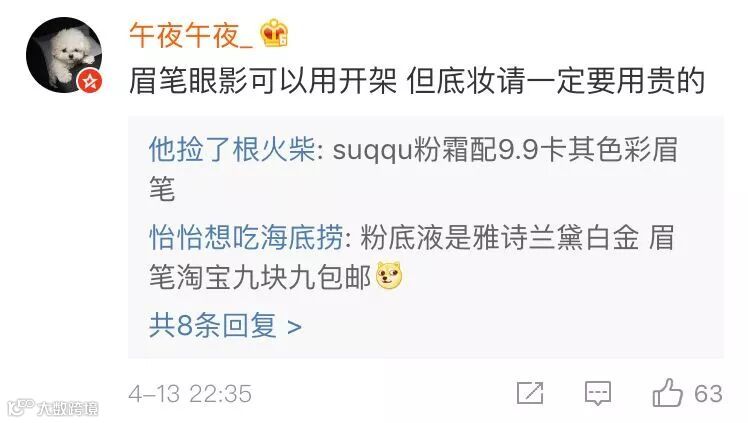Open 他捡了根火柴 commenter profile
748x423 pixels.
pyautogui.click(x=232, y=149)
